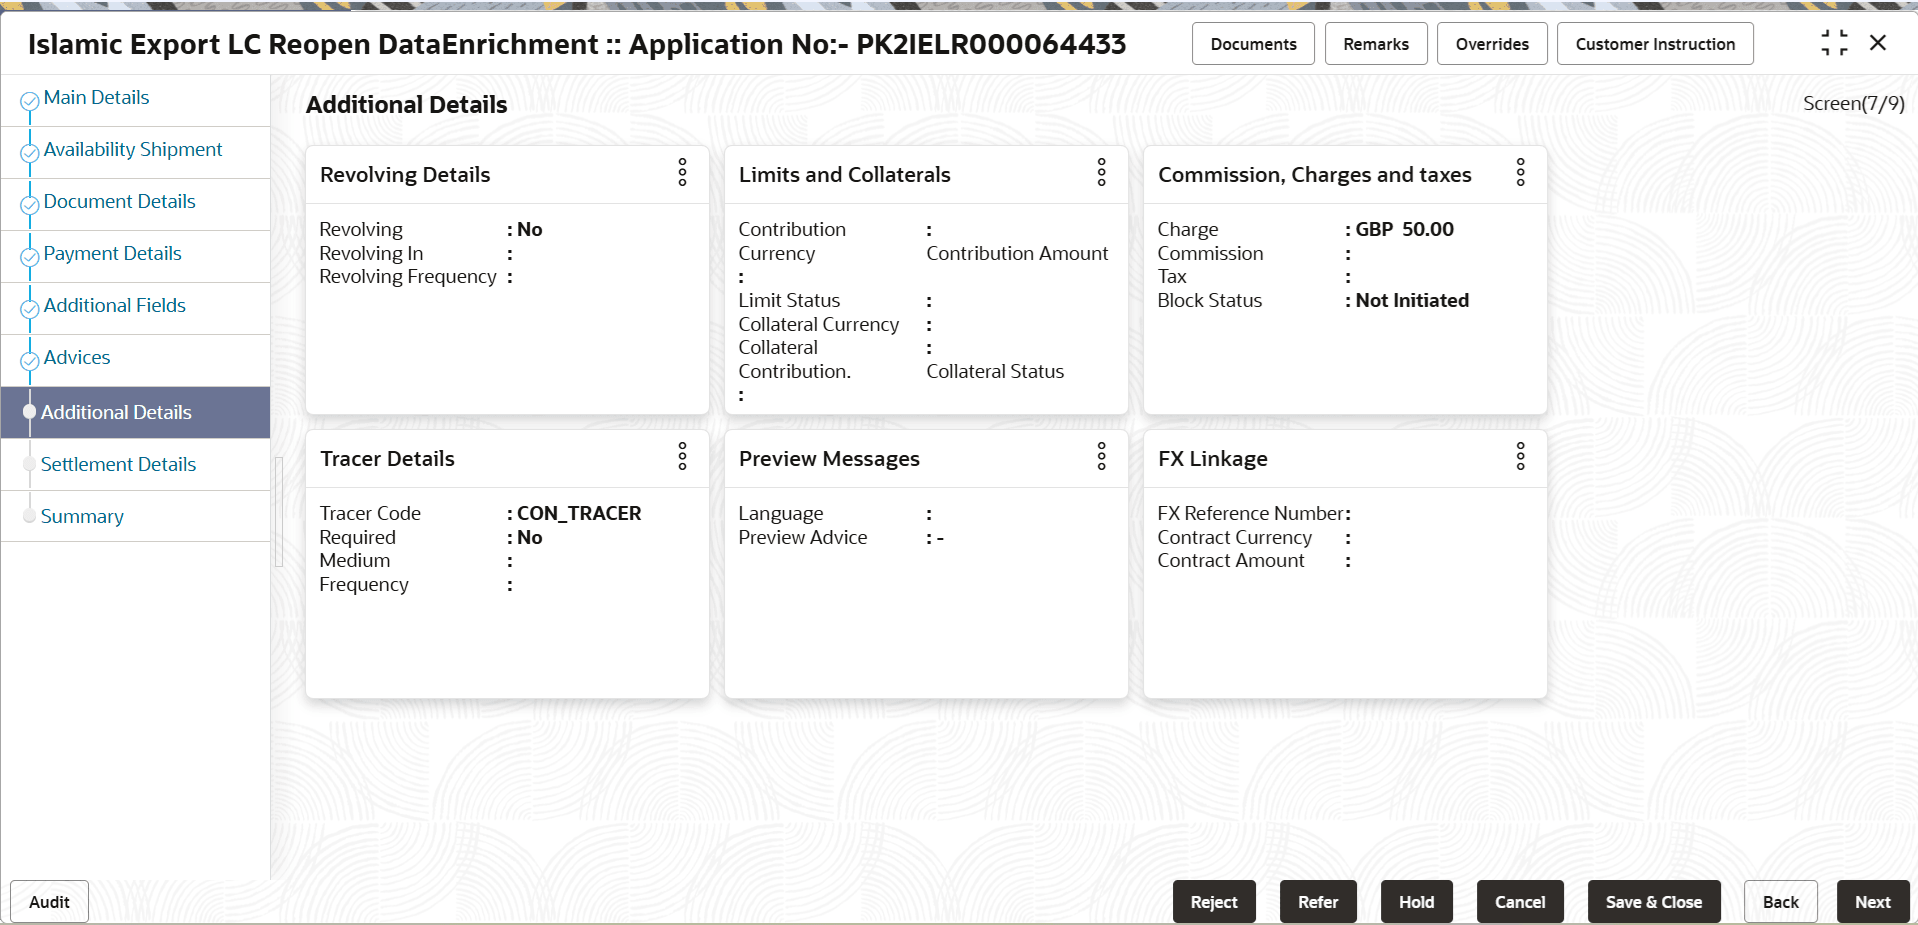Screen dimensions: 1918x925
Task: Navigate to Summary section
Action: coord(82,516)
